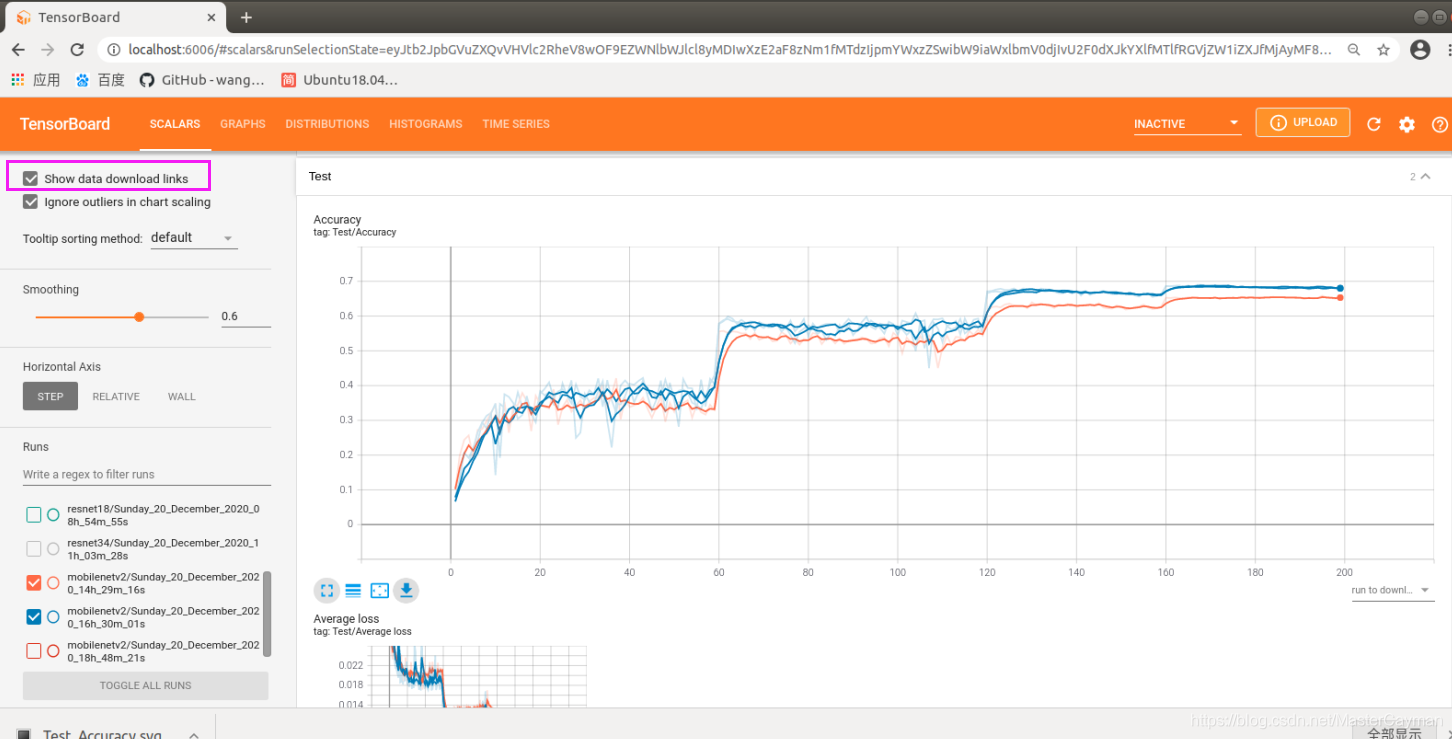Click the blue curve endpoint at step 200

pyautogui.click(x=1340, y=288)
